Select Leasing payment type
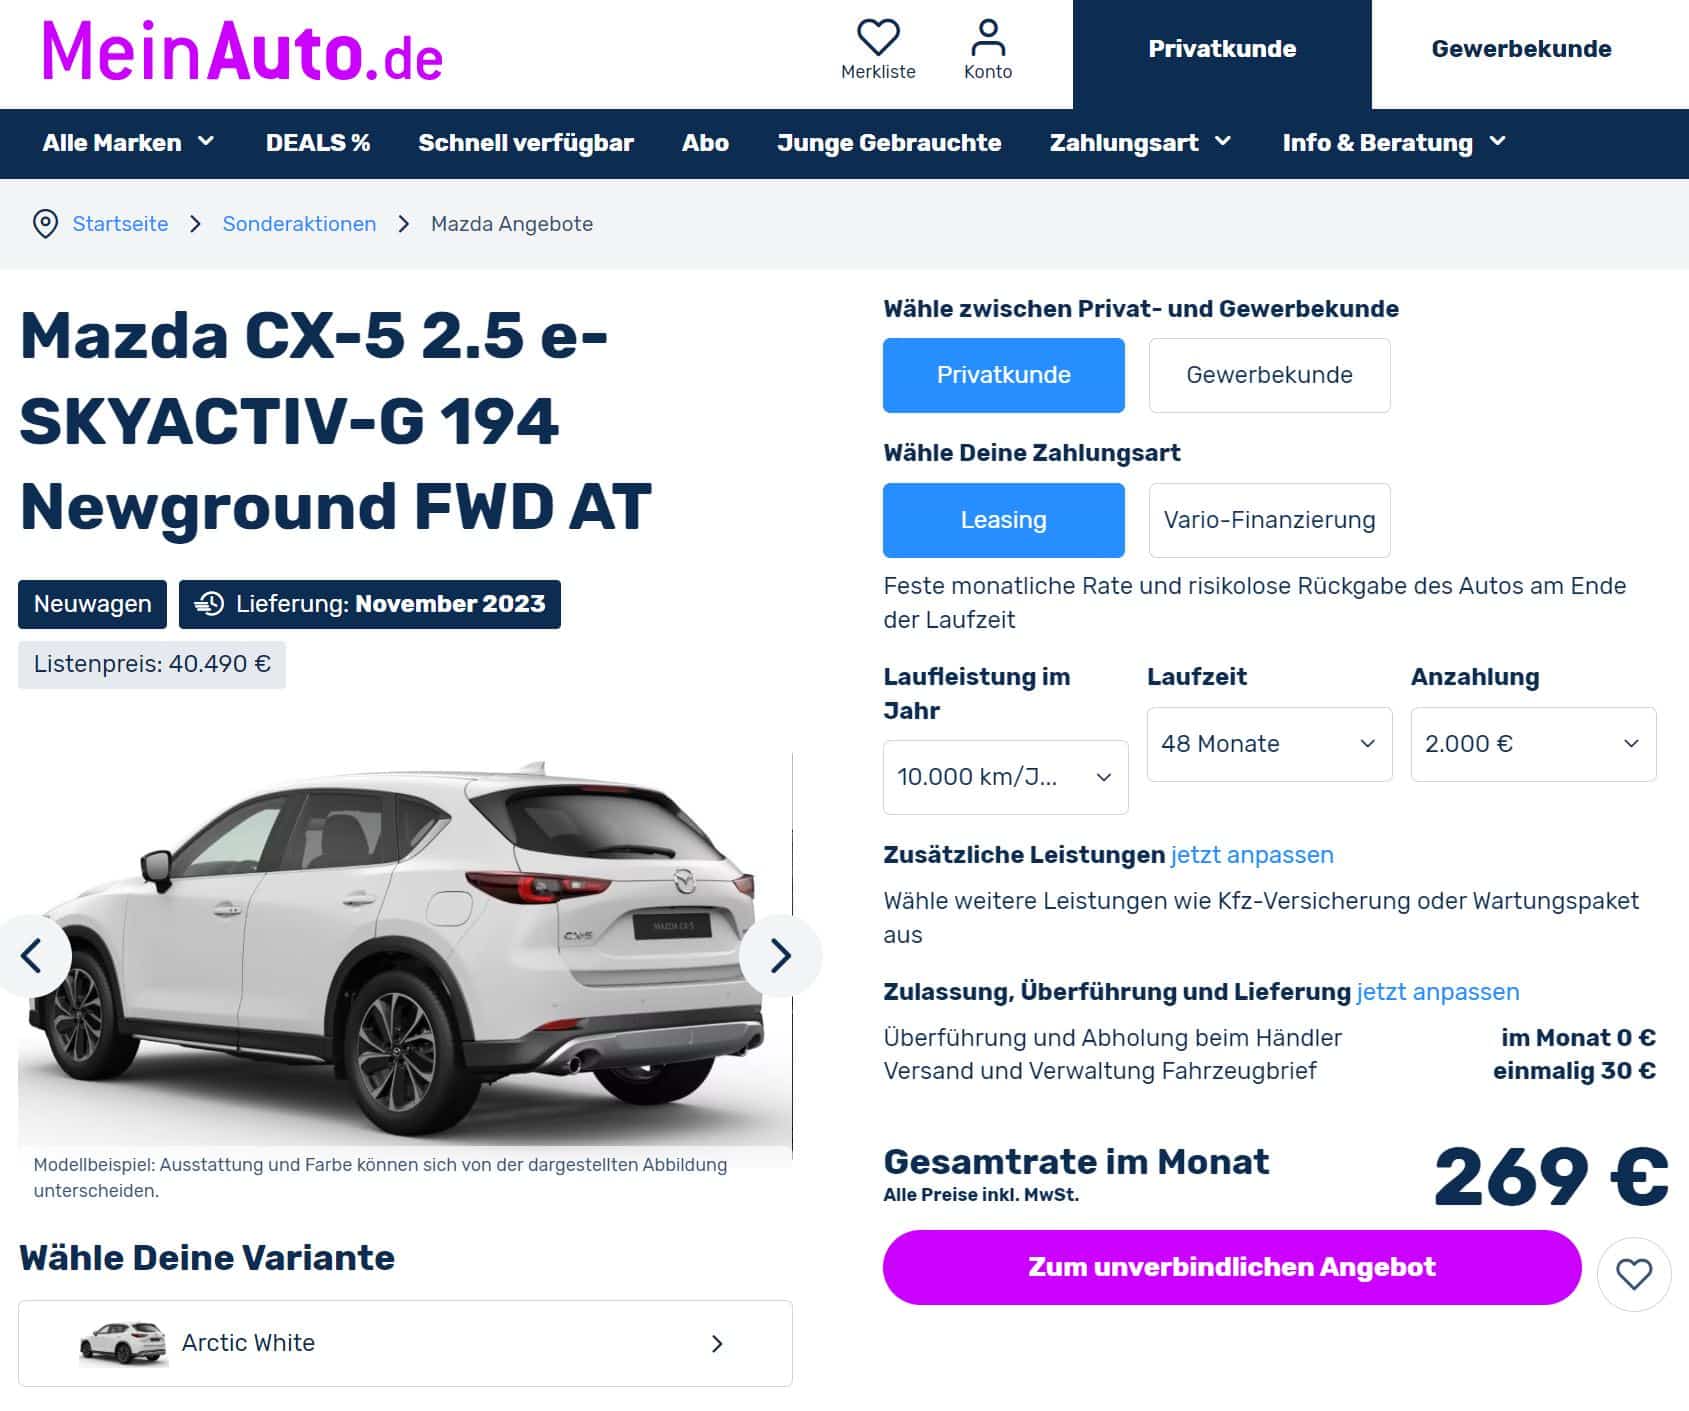Viewport: 1689px width, 1411px height. click(1003, 520)
